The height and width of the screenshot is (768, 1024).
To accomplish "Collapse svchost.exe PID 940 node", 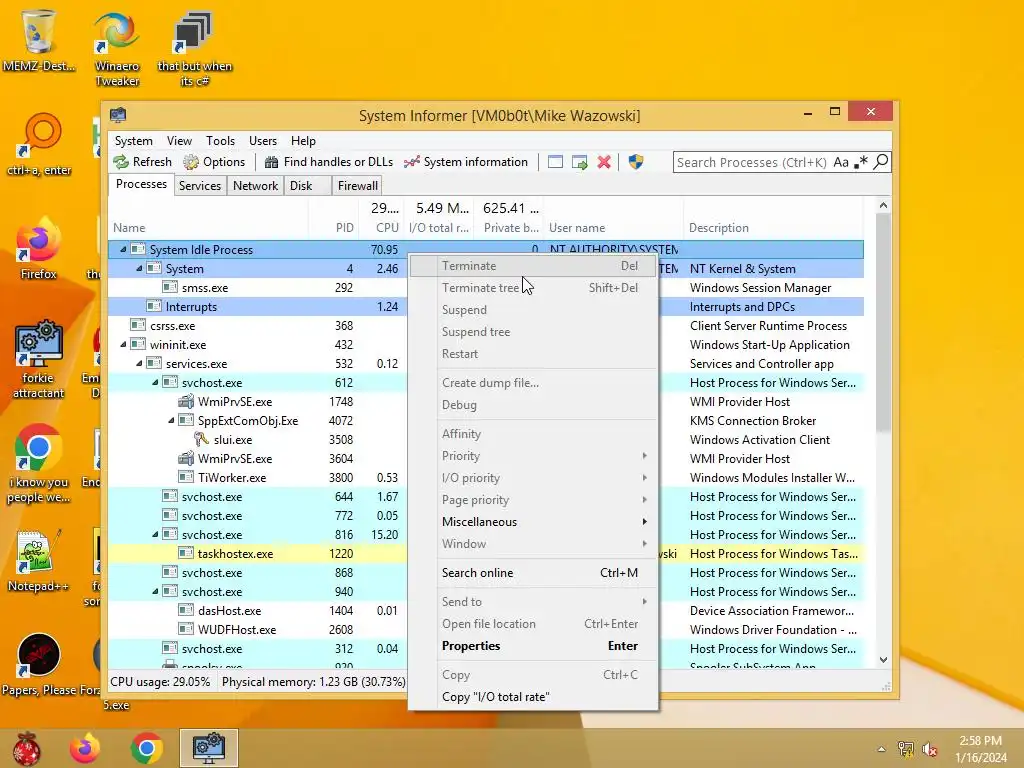I will pyautogui.click(x=155, y=592).
